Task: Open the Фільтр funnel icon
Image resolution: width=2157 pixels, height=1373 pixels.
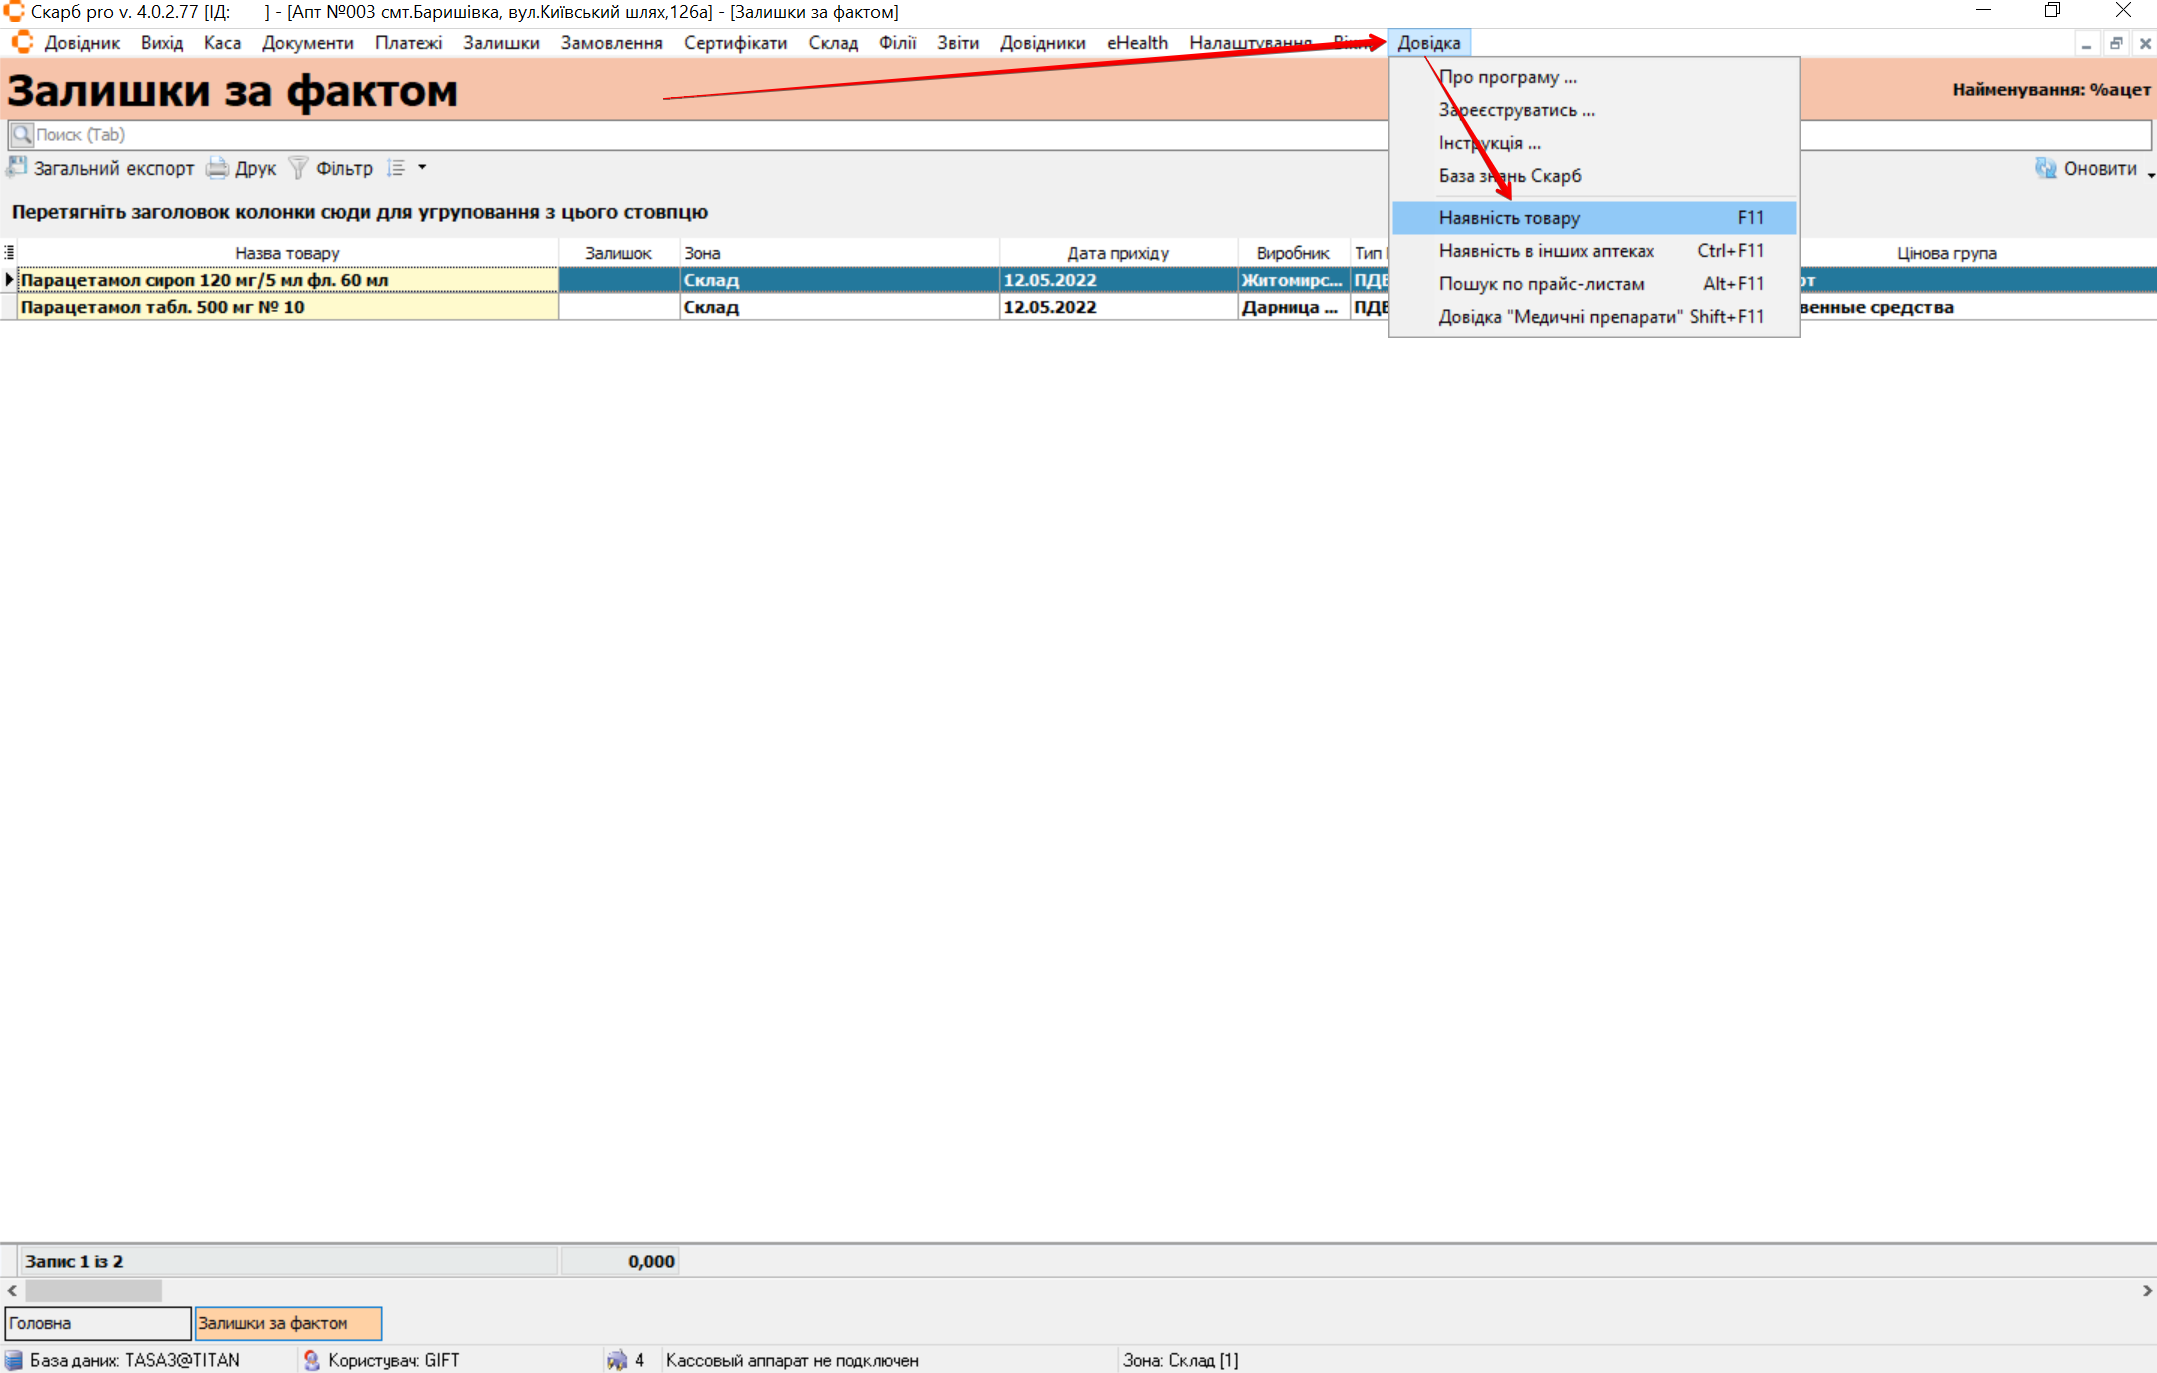Action: click(x=298, y=167)
